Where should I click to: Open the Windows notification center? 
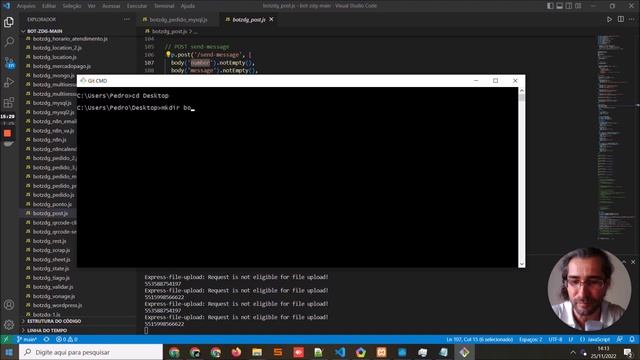[x=629, y=352]
